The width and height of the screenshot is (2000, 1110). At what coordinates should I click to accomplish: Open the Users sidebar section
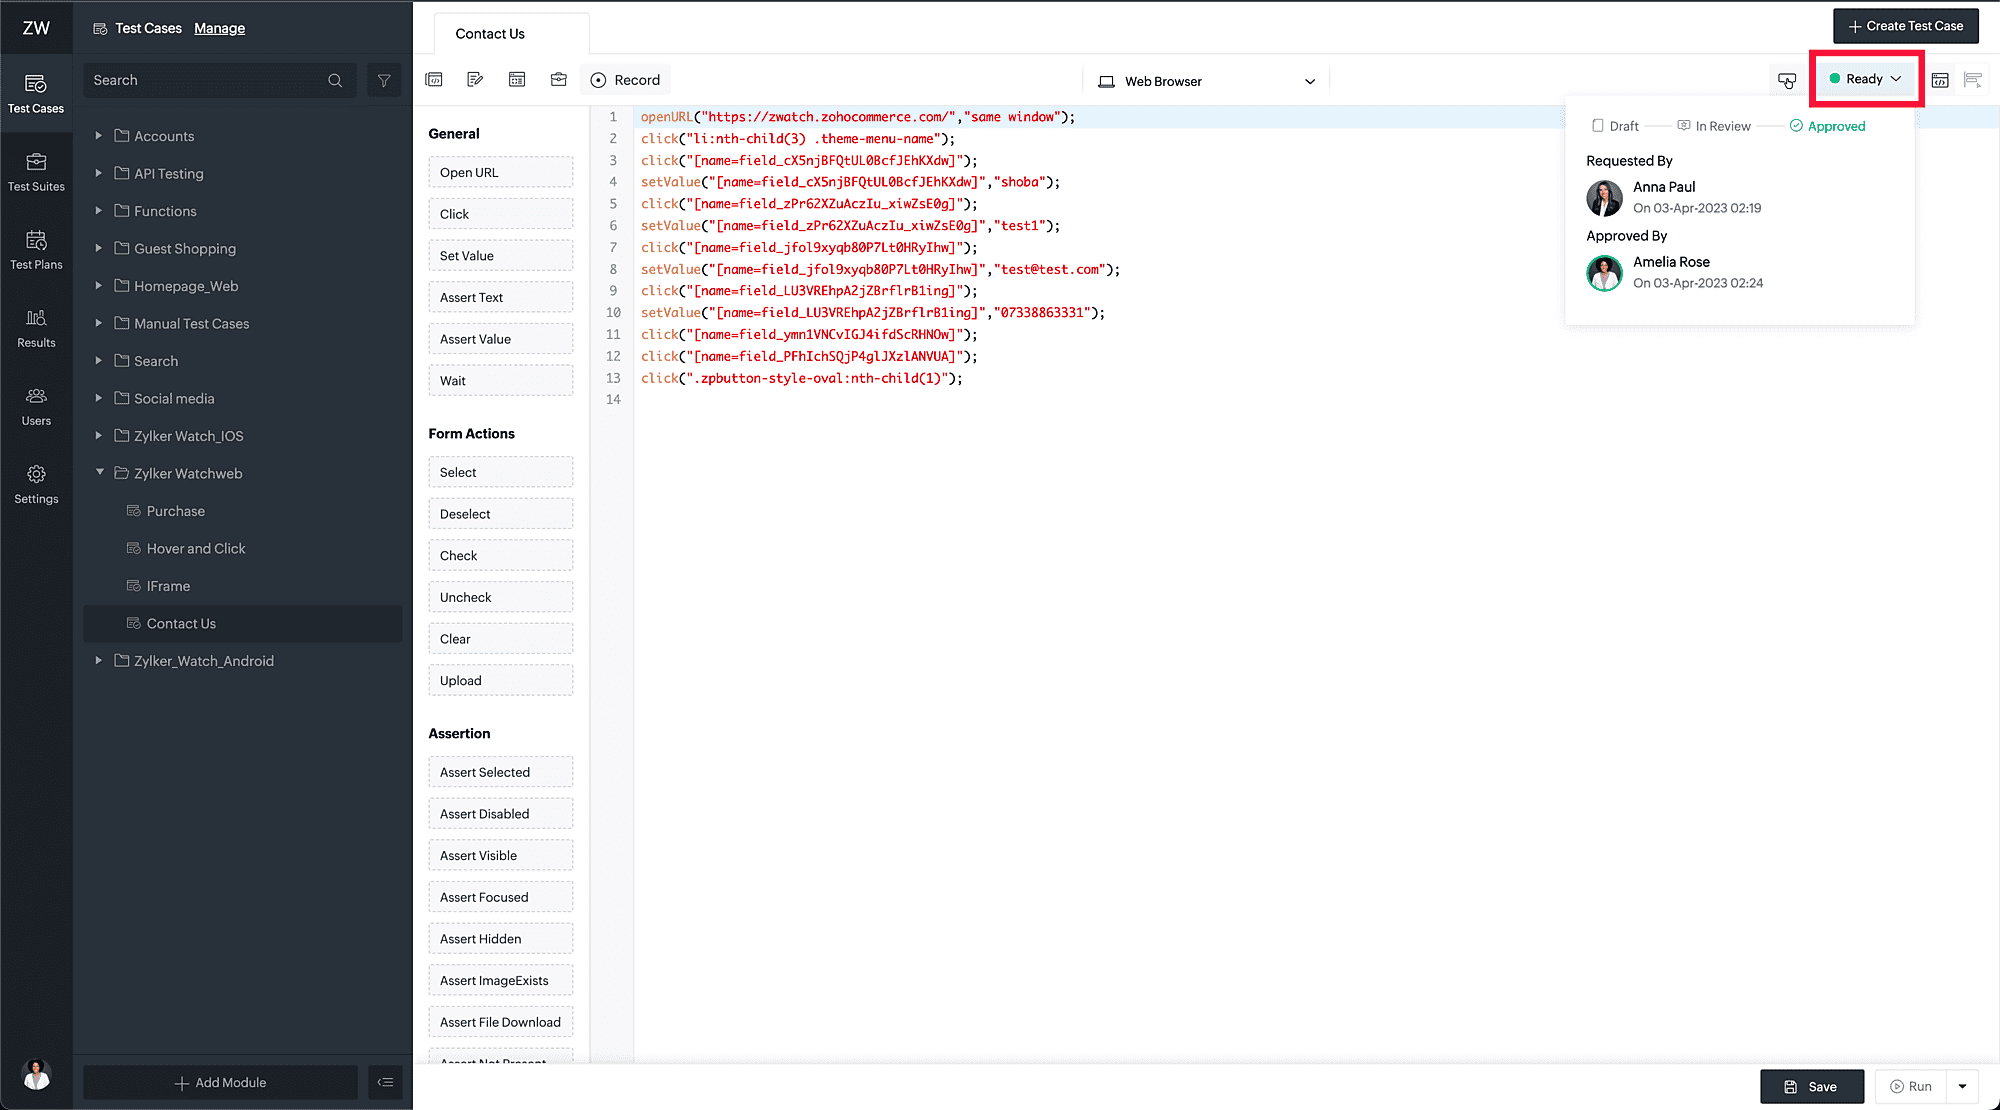coord(36,406)
